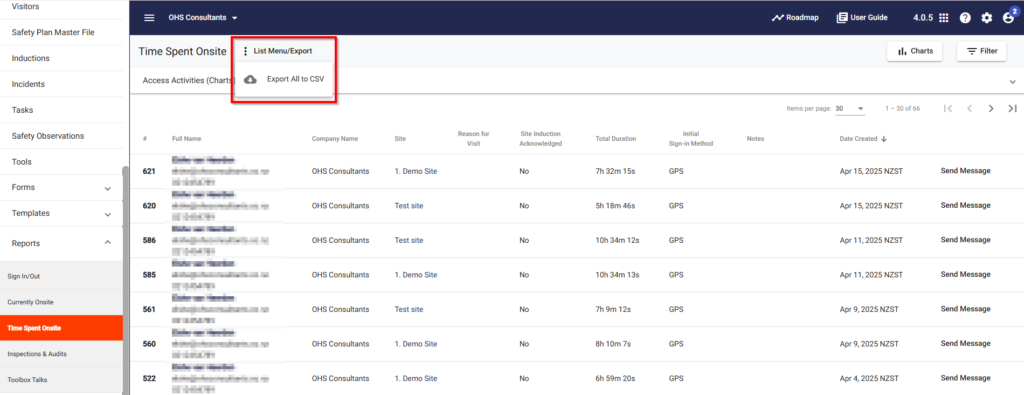Go to the first page of results
The image size is (1024, 395).
948,108
